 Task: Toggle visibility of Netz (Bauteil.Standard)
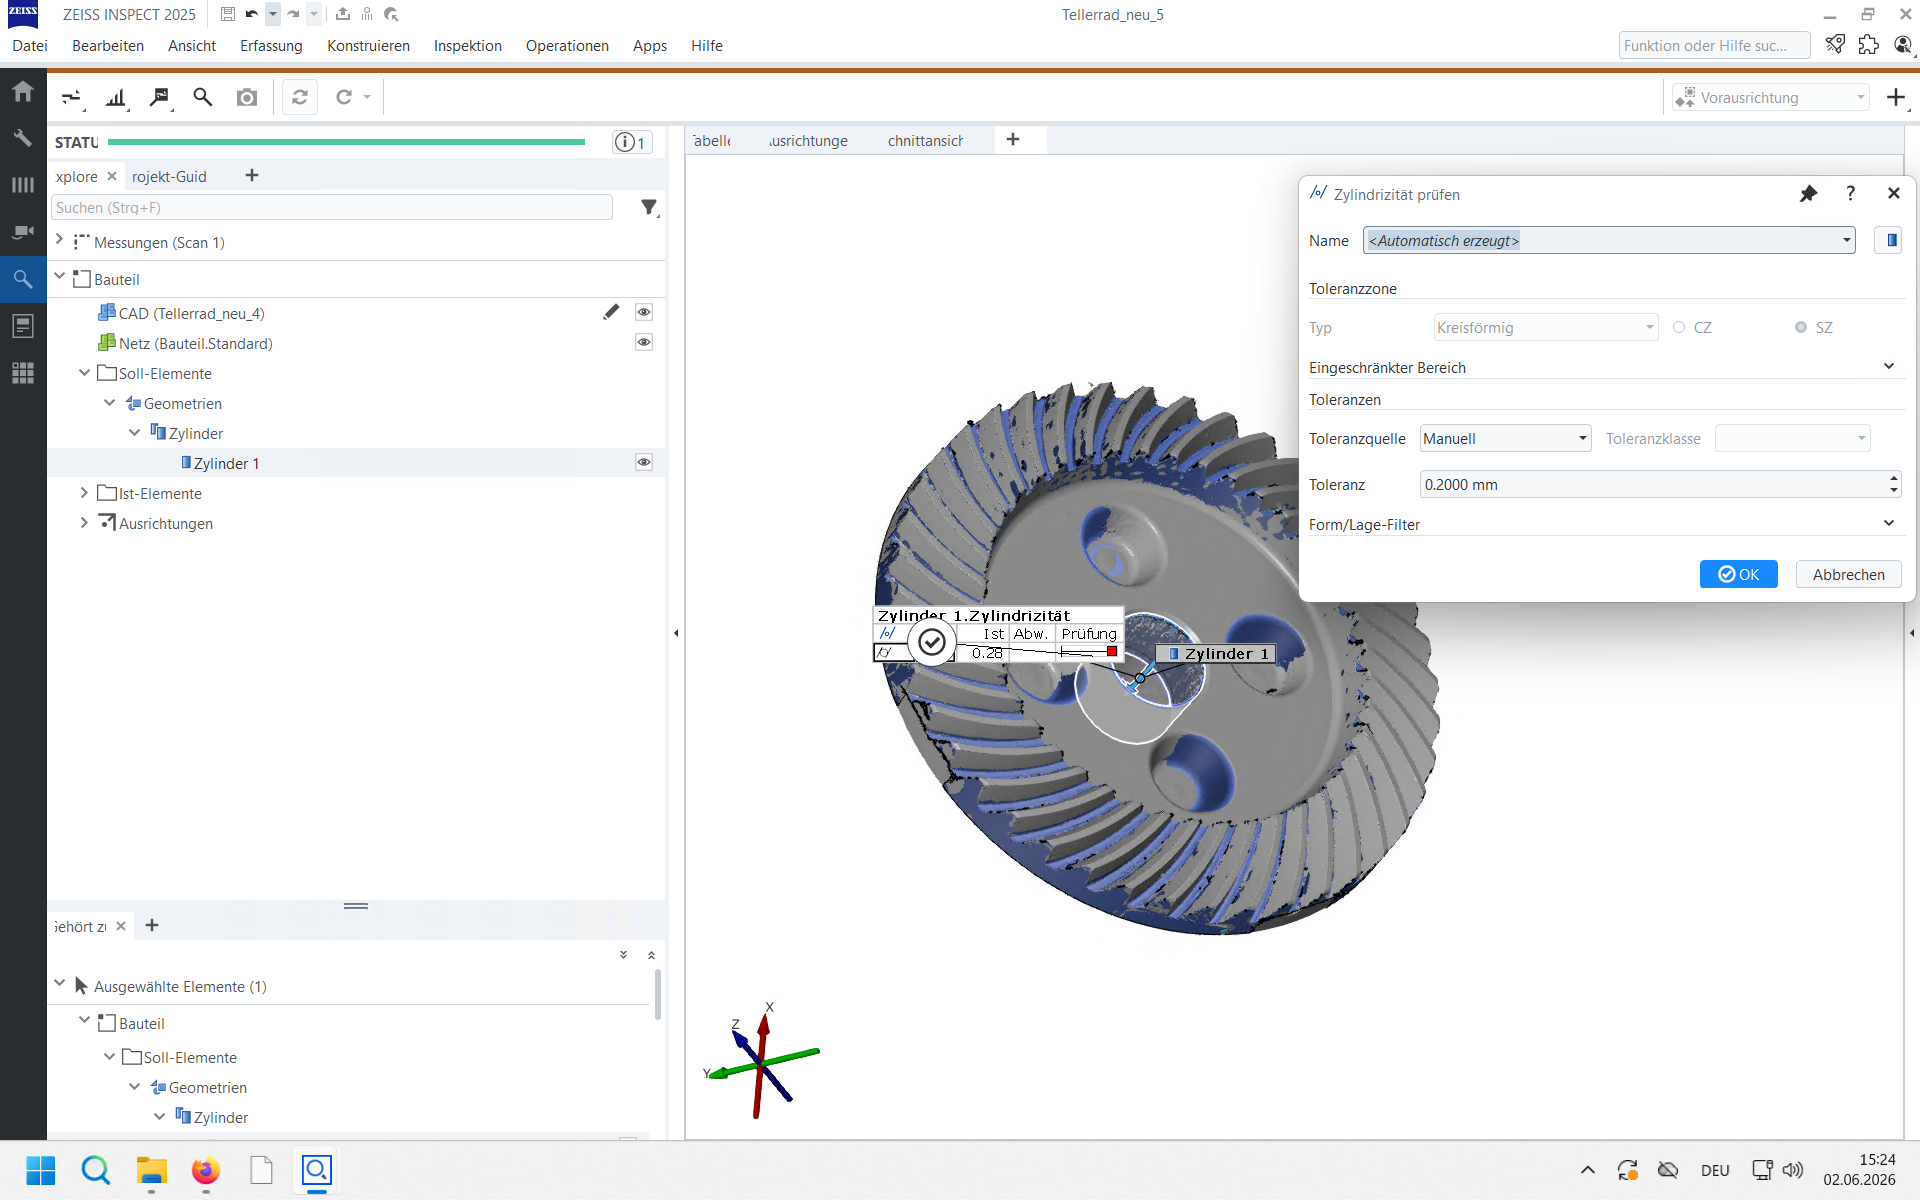tap(644, 342)
